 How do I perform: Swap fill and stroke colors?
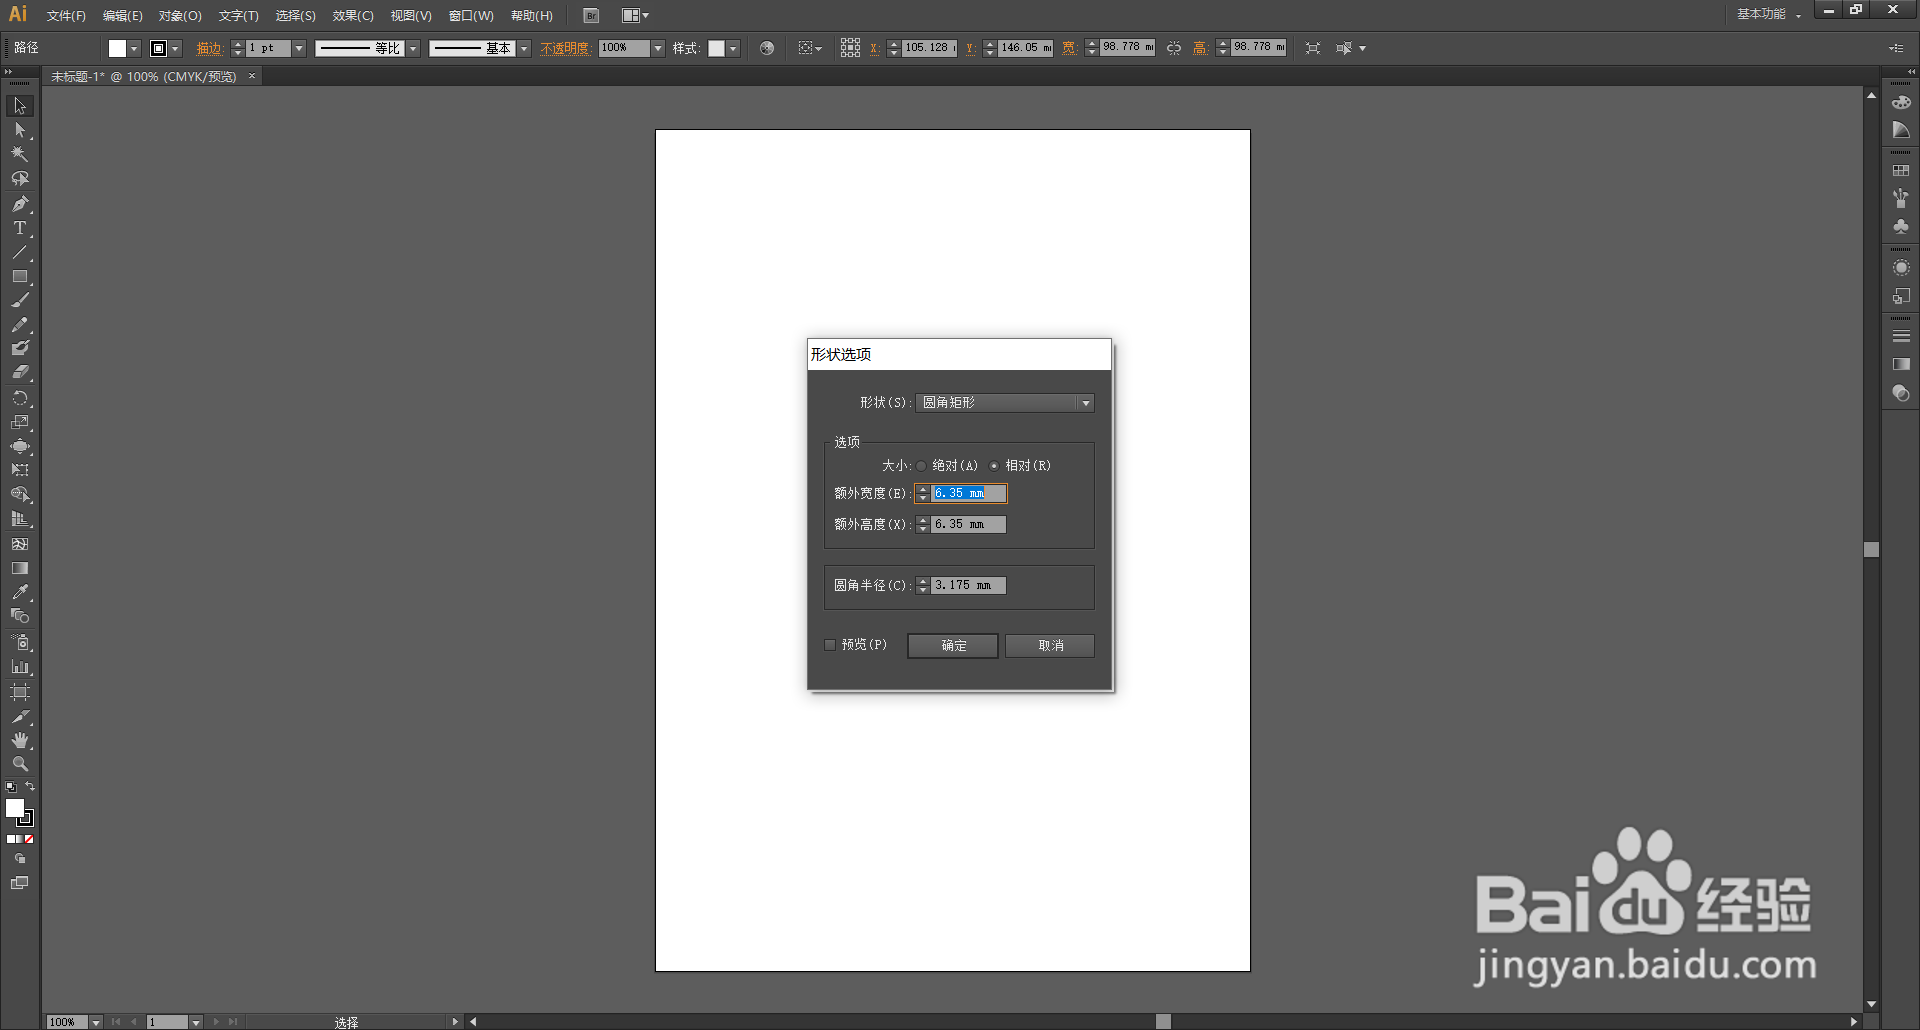coord(30,787)
